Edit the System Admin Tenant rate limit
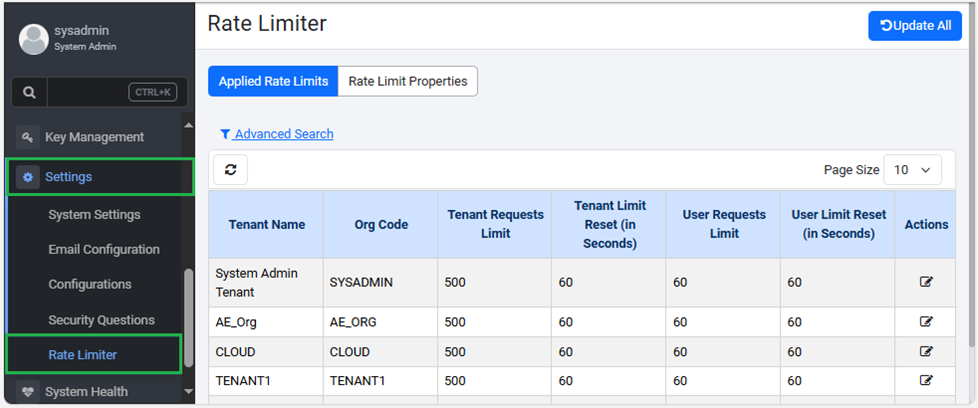 point(926,282)
